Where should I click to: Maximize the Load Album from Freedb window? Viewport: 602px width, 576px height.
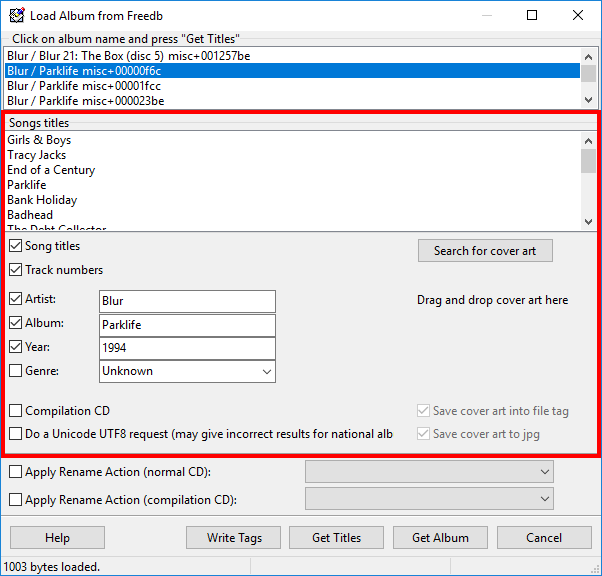coord(532,15)
